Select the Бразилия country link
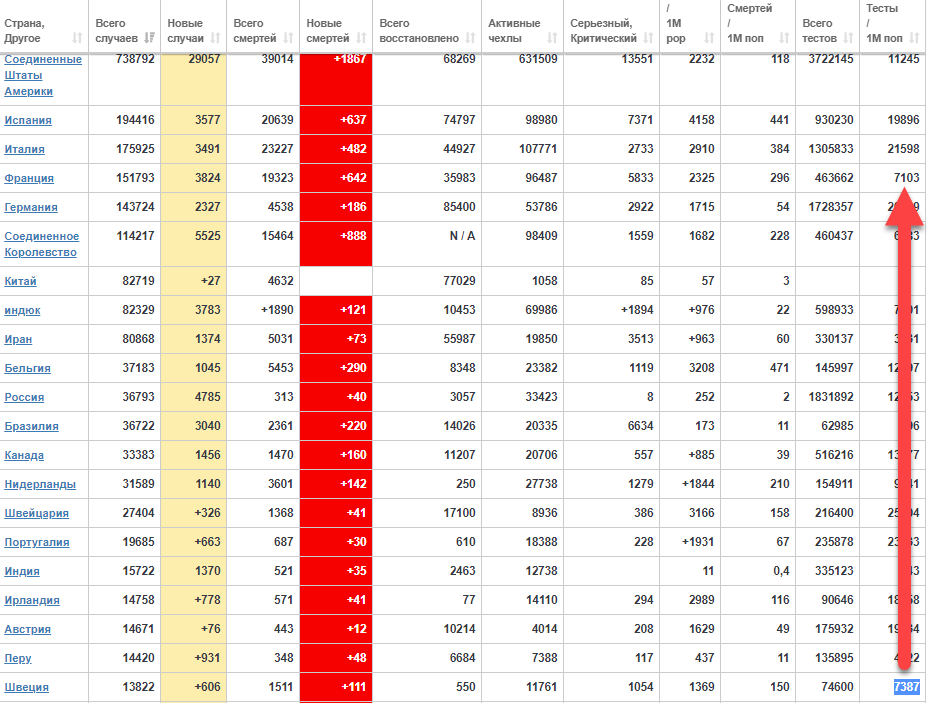The width and height of the screenshot is (930, 703). click(x=31, y=426)
